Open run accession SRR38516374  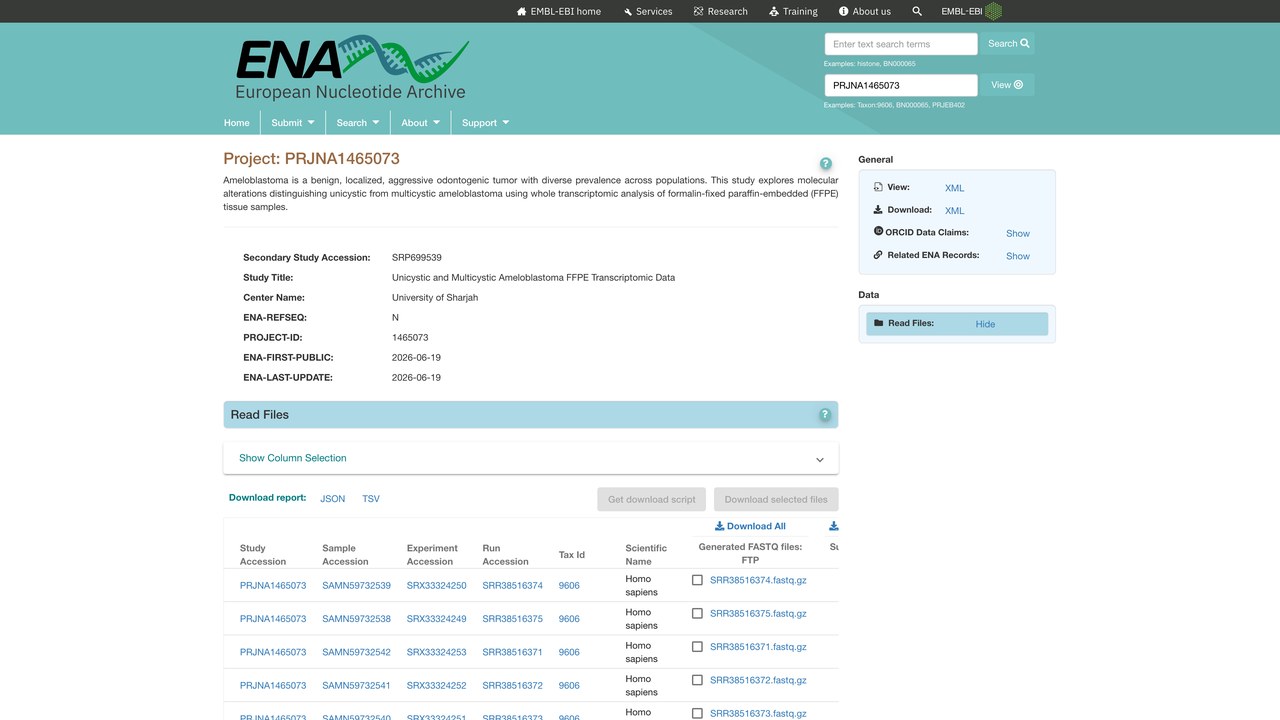[513, 586]
